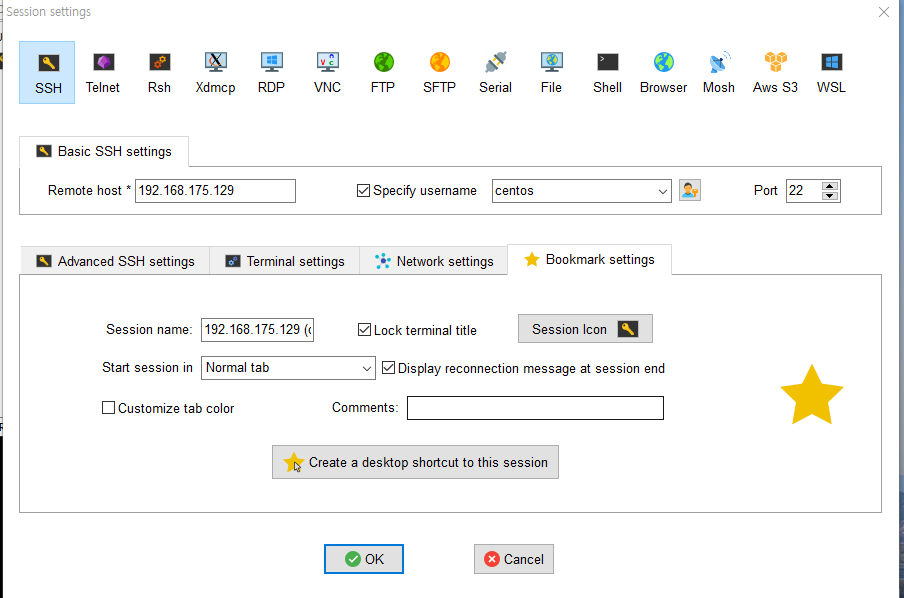904x598 pixels.
Task: Create a desktop shortcut to this session
Action: [x=415, y=462]
